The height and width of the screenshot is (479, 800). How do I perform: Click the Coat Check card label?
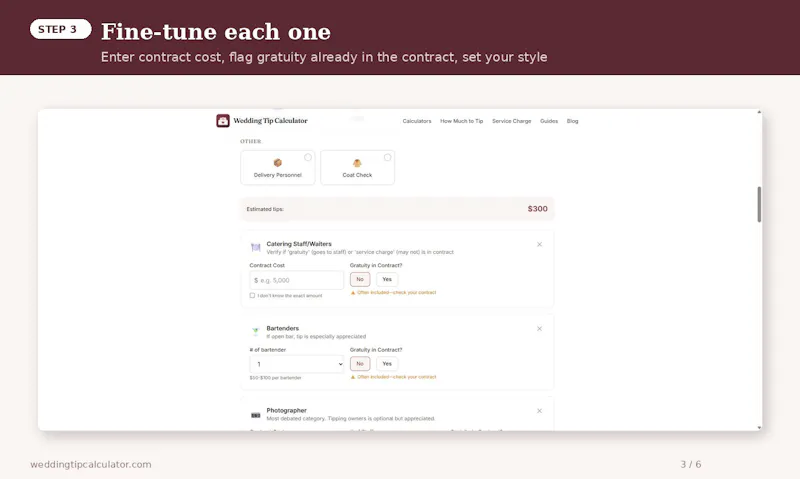click(x=357, y=175)
